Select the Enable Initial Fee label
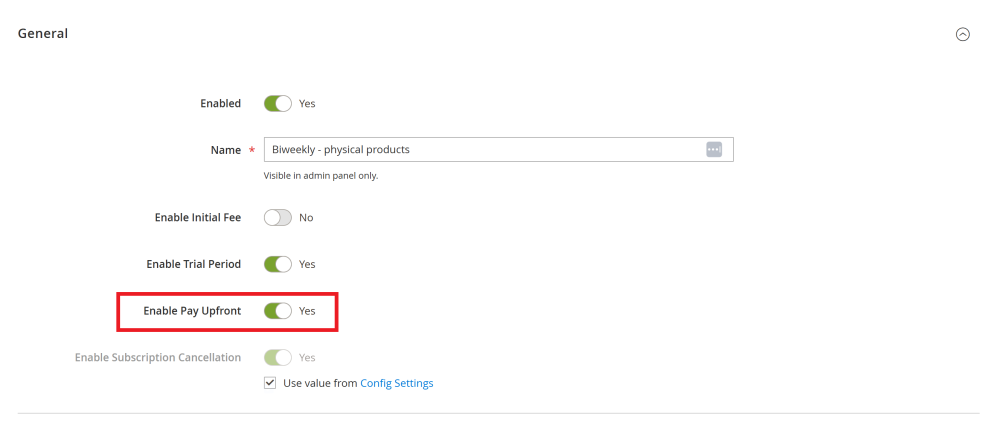 (x=198, y=218)
